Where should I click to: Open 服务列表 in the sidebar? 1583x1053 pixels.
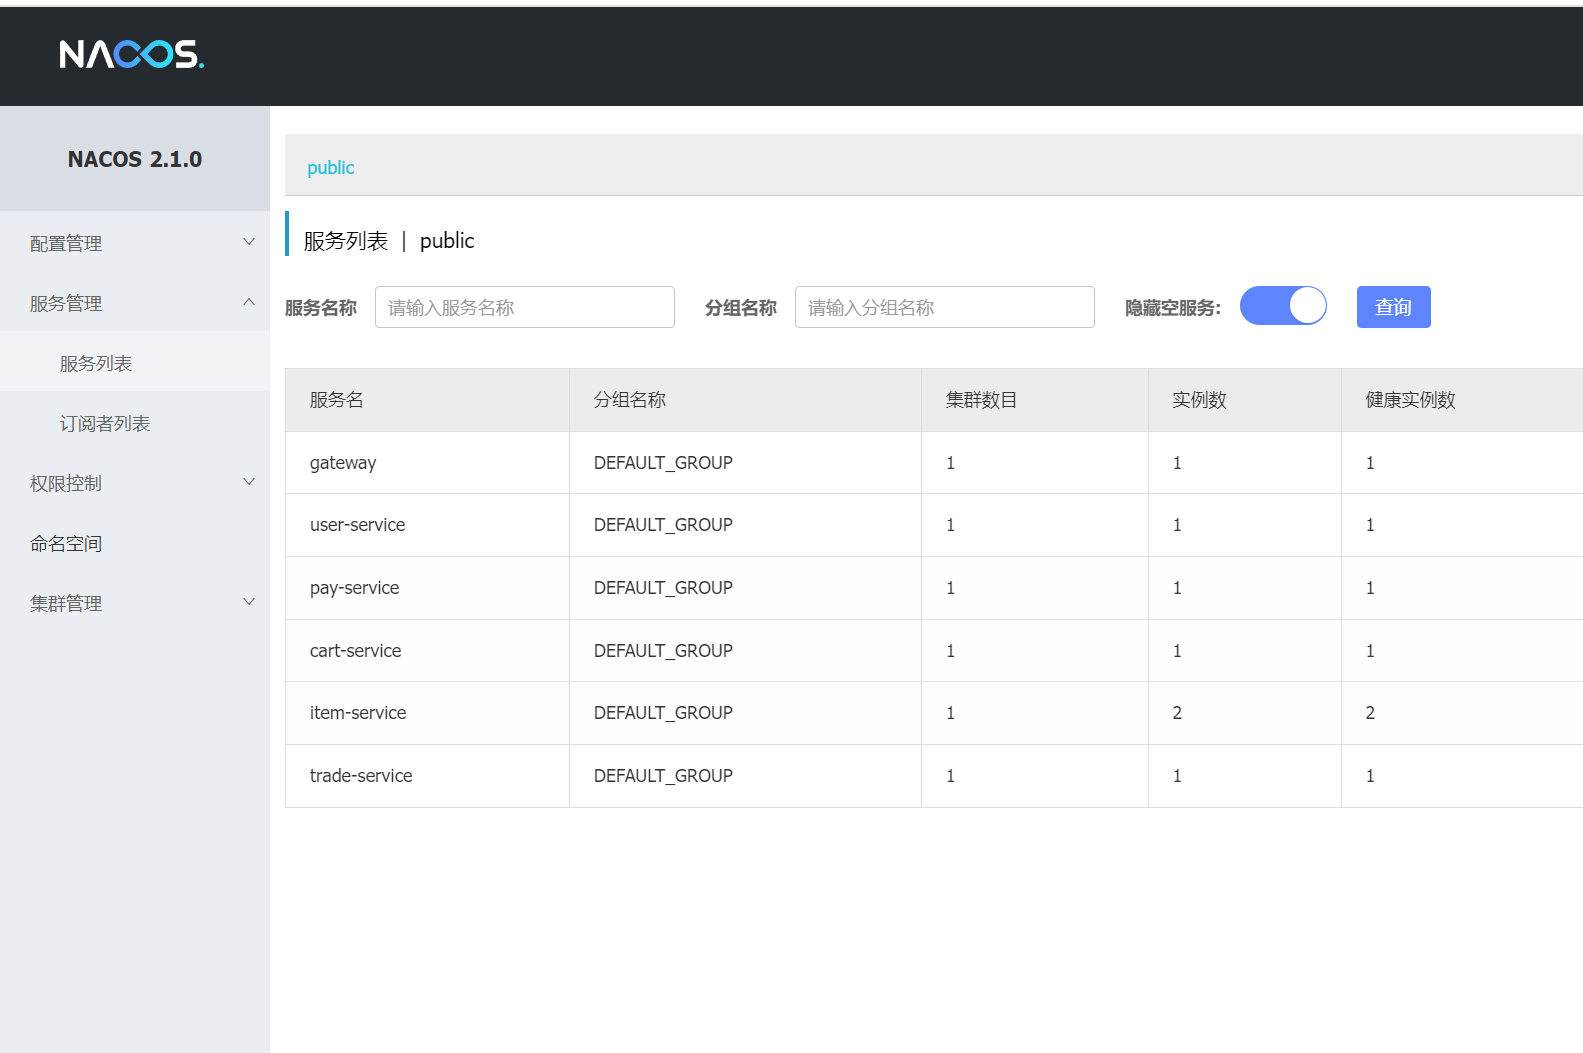pyautogui.click(x=96, y=363)
